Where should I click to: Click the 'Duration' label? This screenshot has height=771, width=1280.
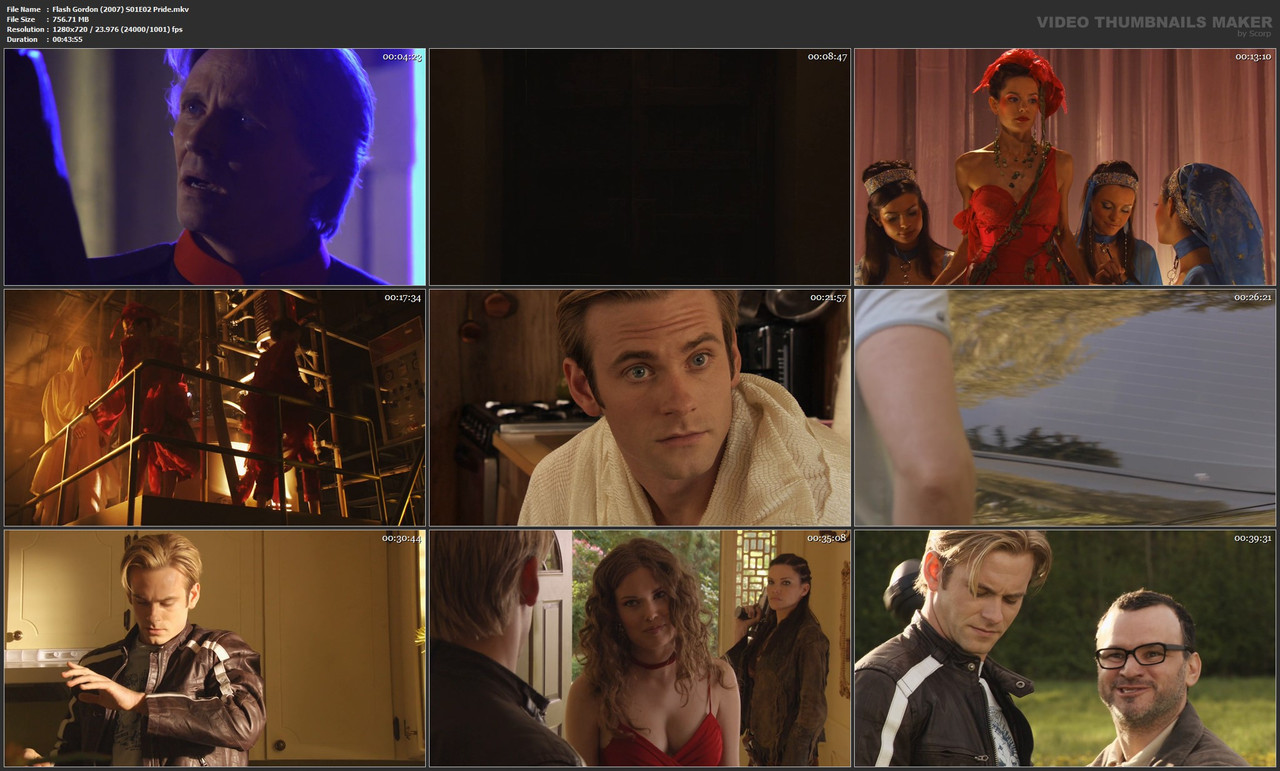22,39
